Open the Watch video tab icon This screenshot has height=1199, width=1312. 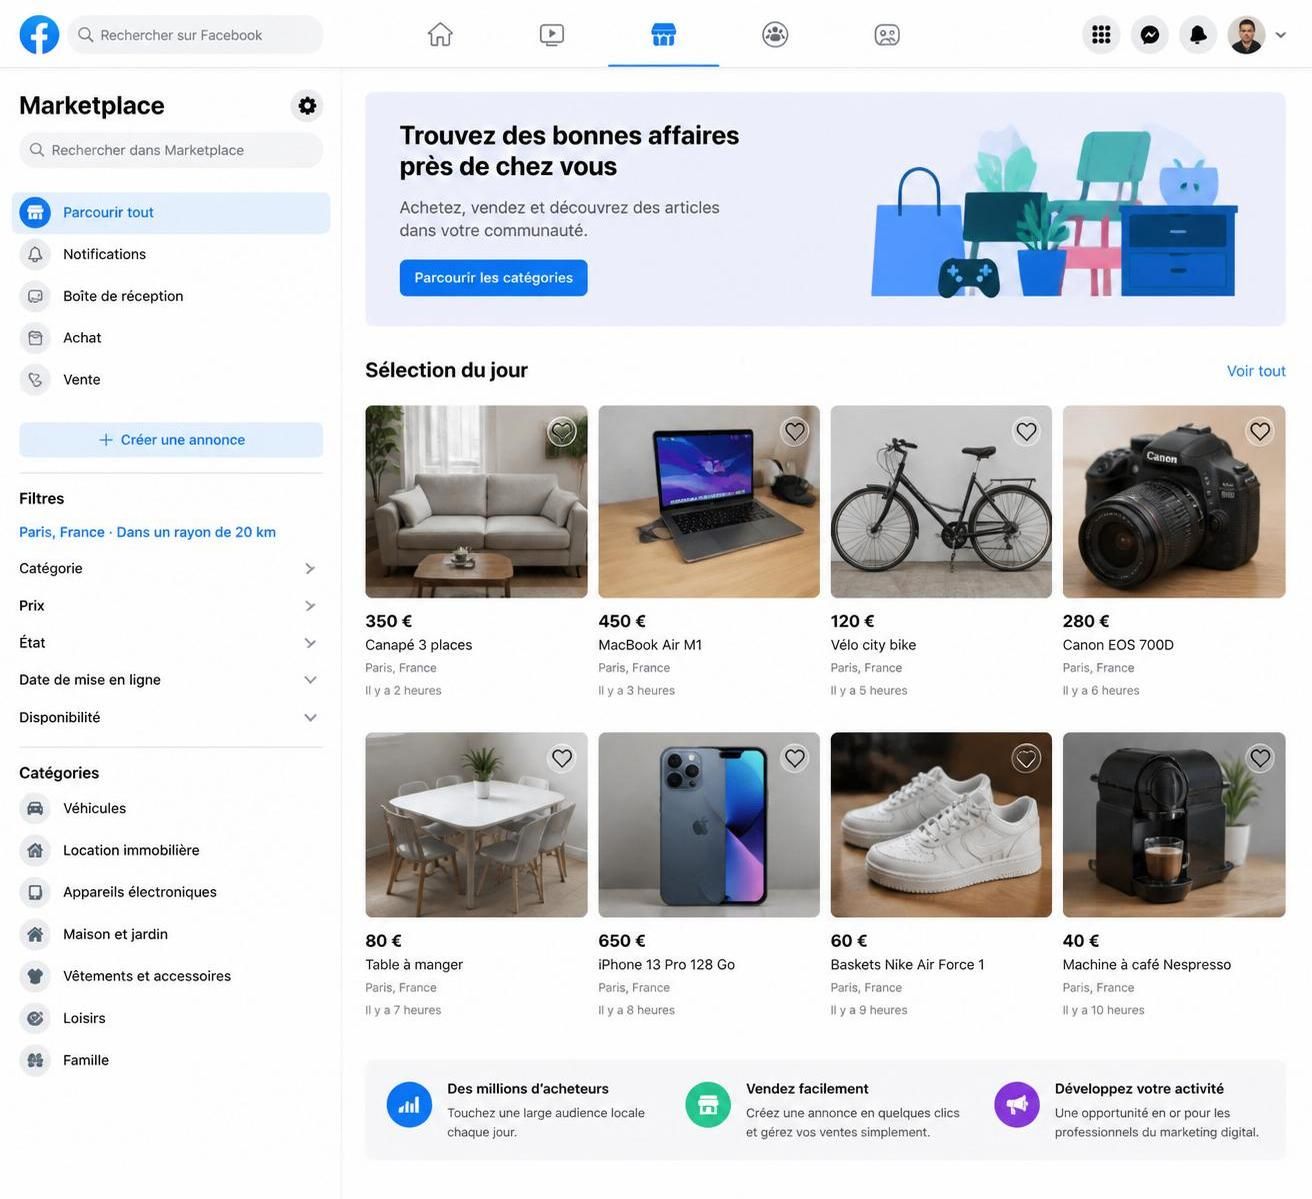pyautogui.click(x=552, y=35)
